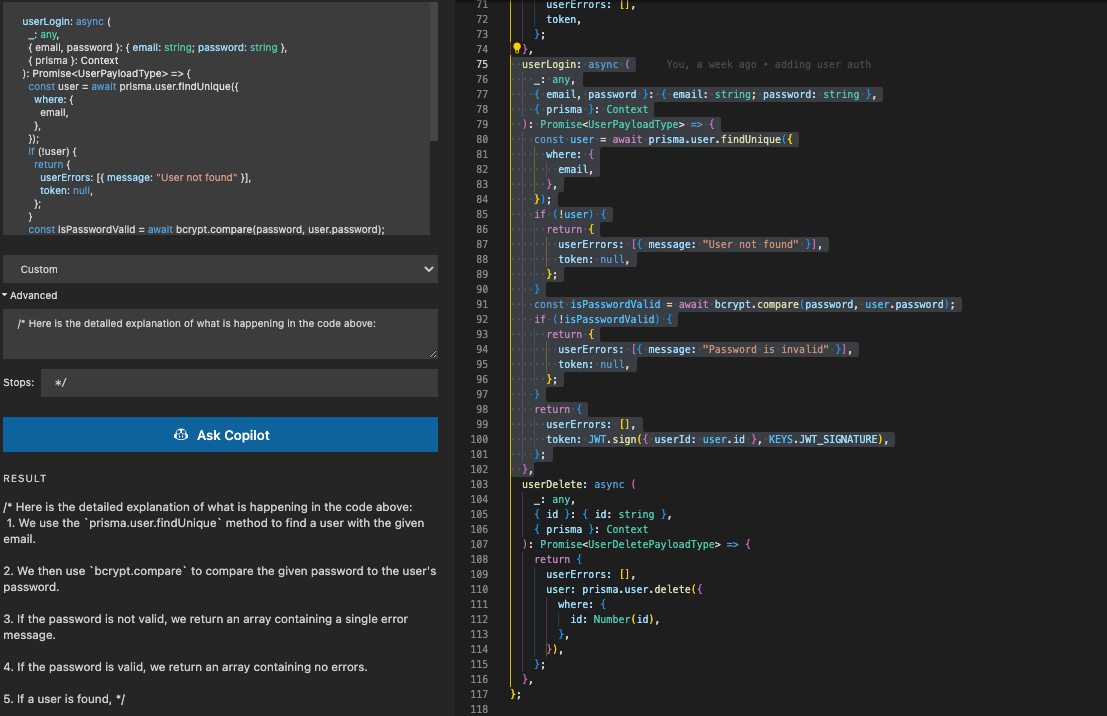Click the lightbulb quick fix icon on line 74

pyautogui.click(x=517, y=49)
